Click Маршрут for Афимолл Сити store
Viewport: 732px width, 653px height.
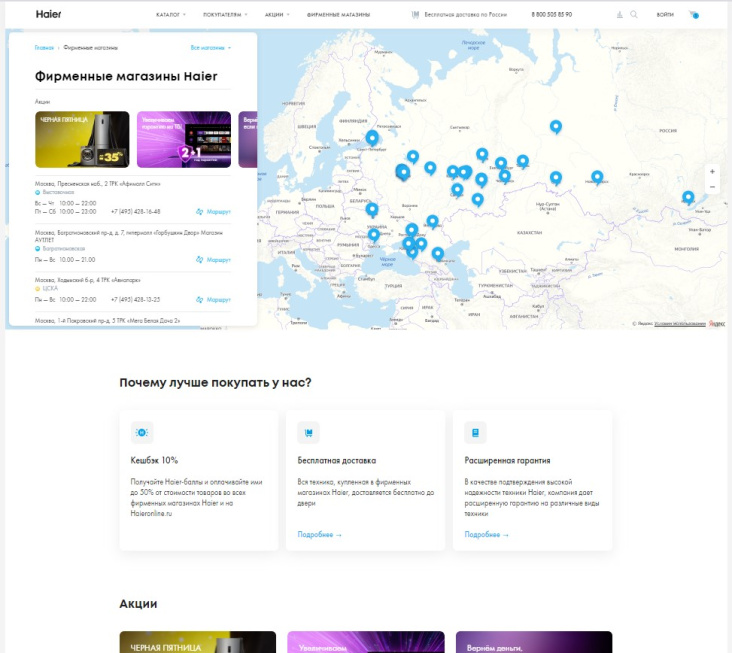[213, 211]
